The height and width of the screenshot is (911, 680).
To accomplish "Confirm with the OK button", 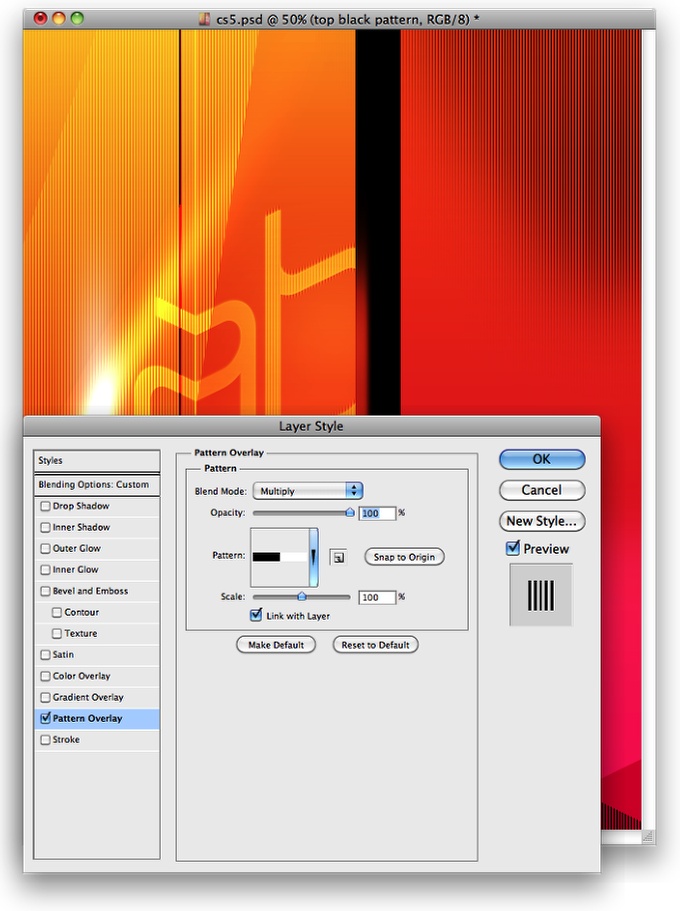I will point(542,459).
